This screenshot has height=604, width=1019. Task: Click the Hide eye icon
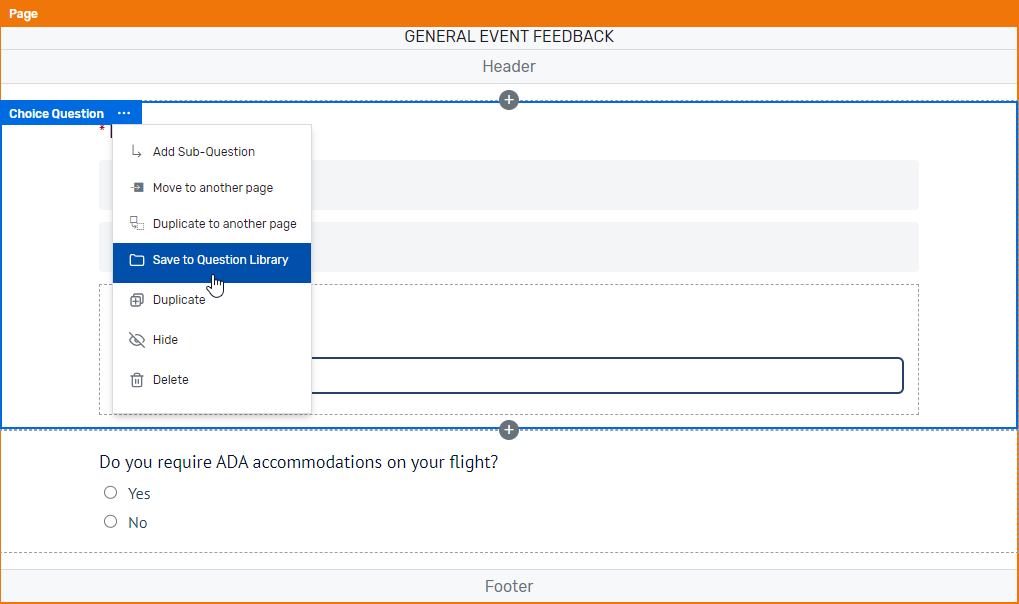click(137, 340)
